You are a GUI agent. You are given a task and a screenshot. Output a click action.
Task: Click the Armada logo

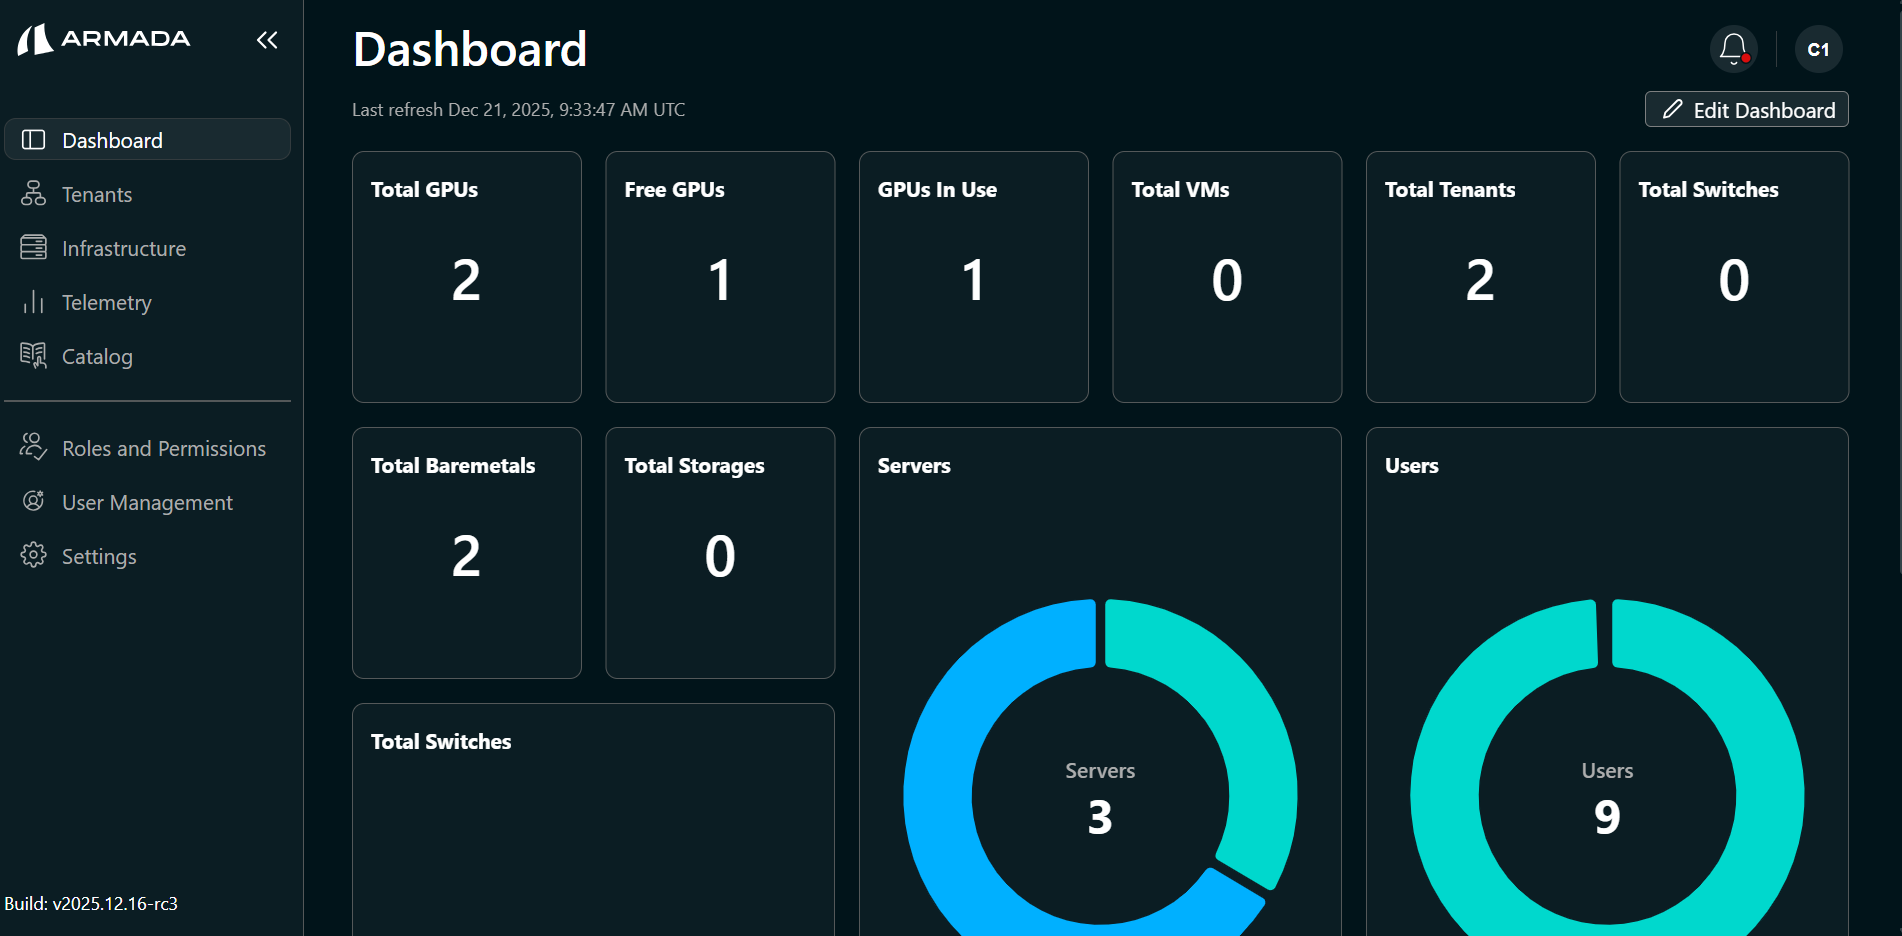(x=103, y=39)
